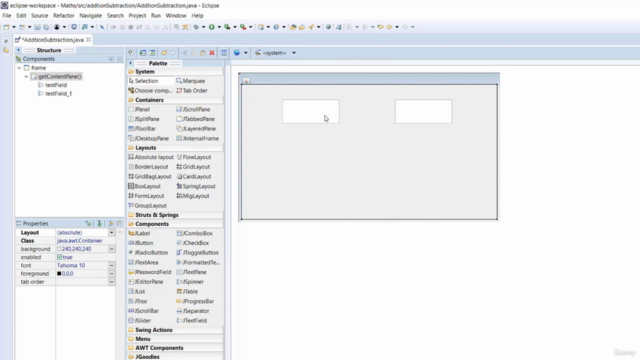The width and height of the screenshot is (640, 360).
Task: Open the Window menu
Action: (176, 16)
